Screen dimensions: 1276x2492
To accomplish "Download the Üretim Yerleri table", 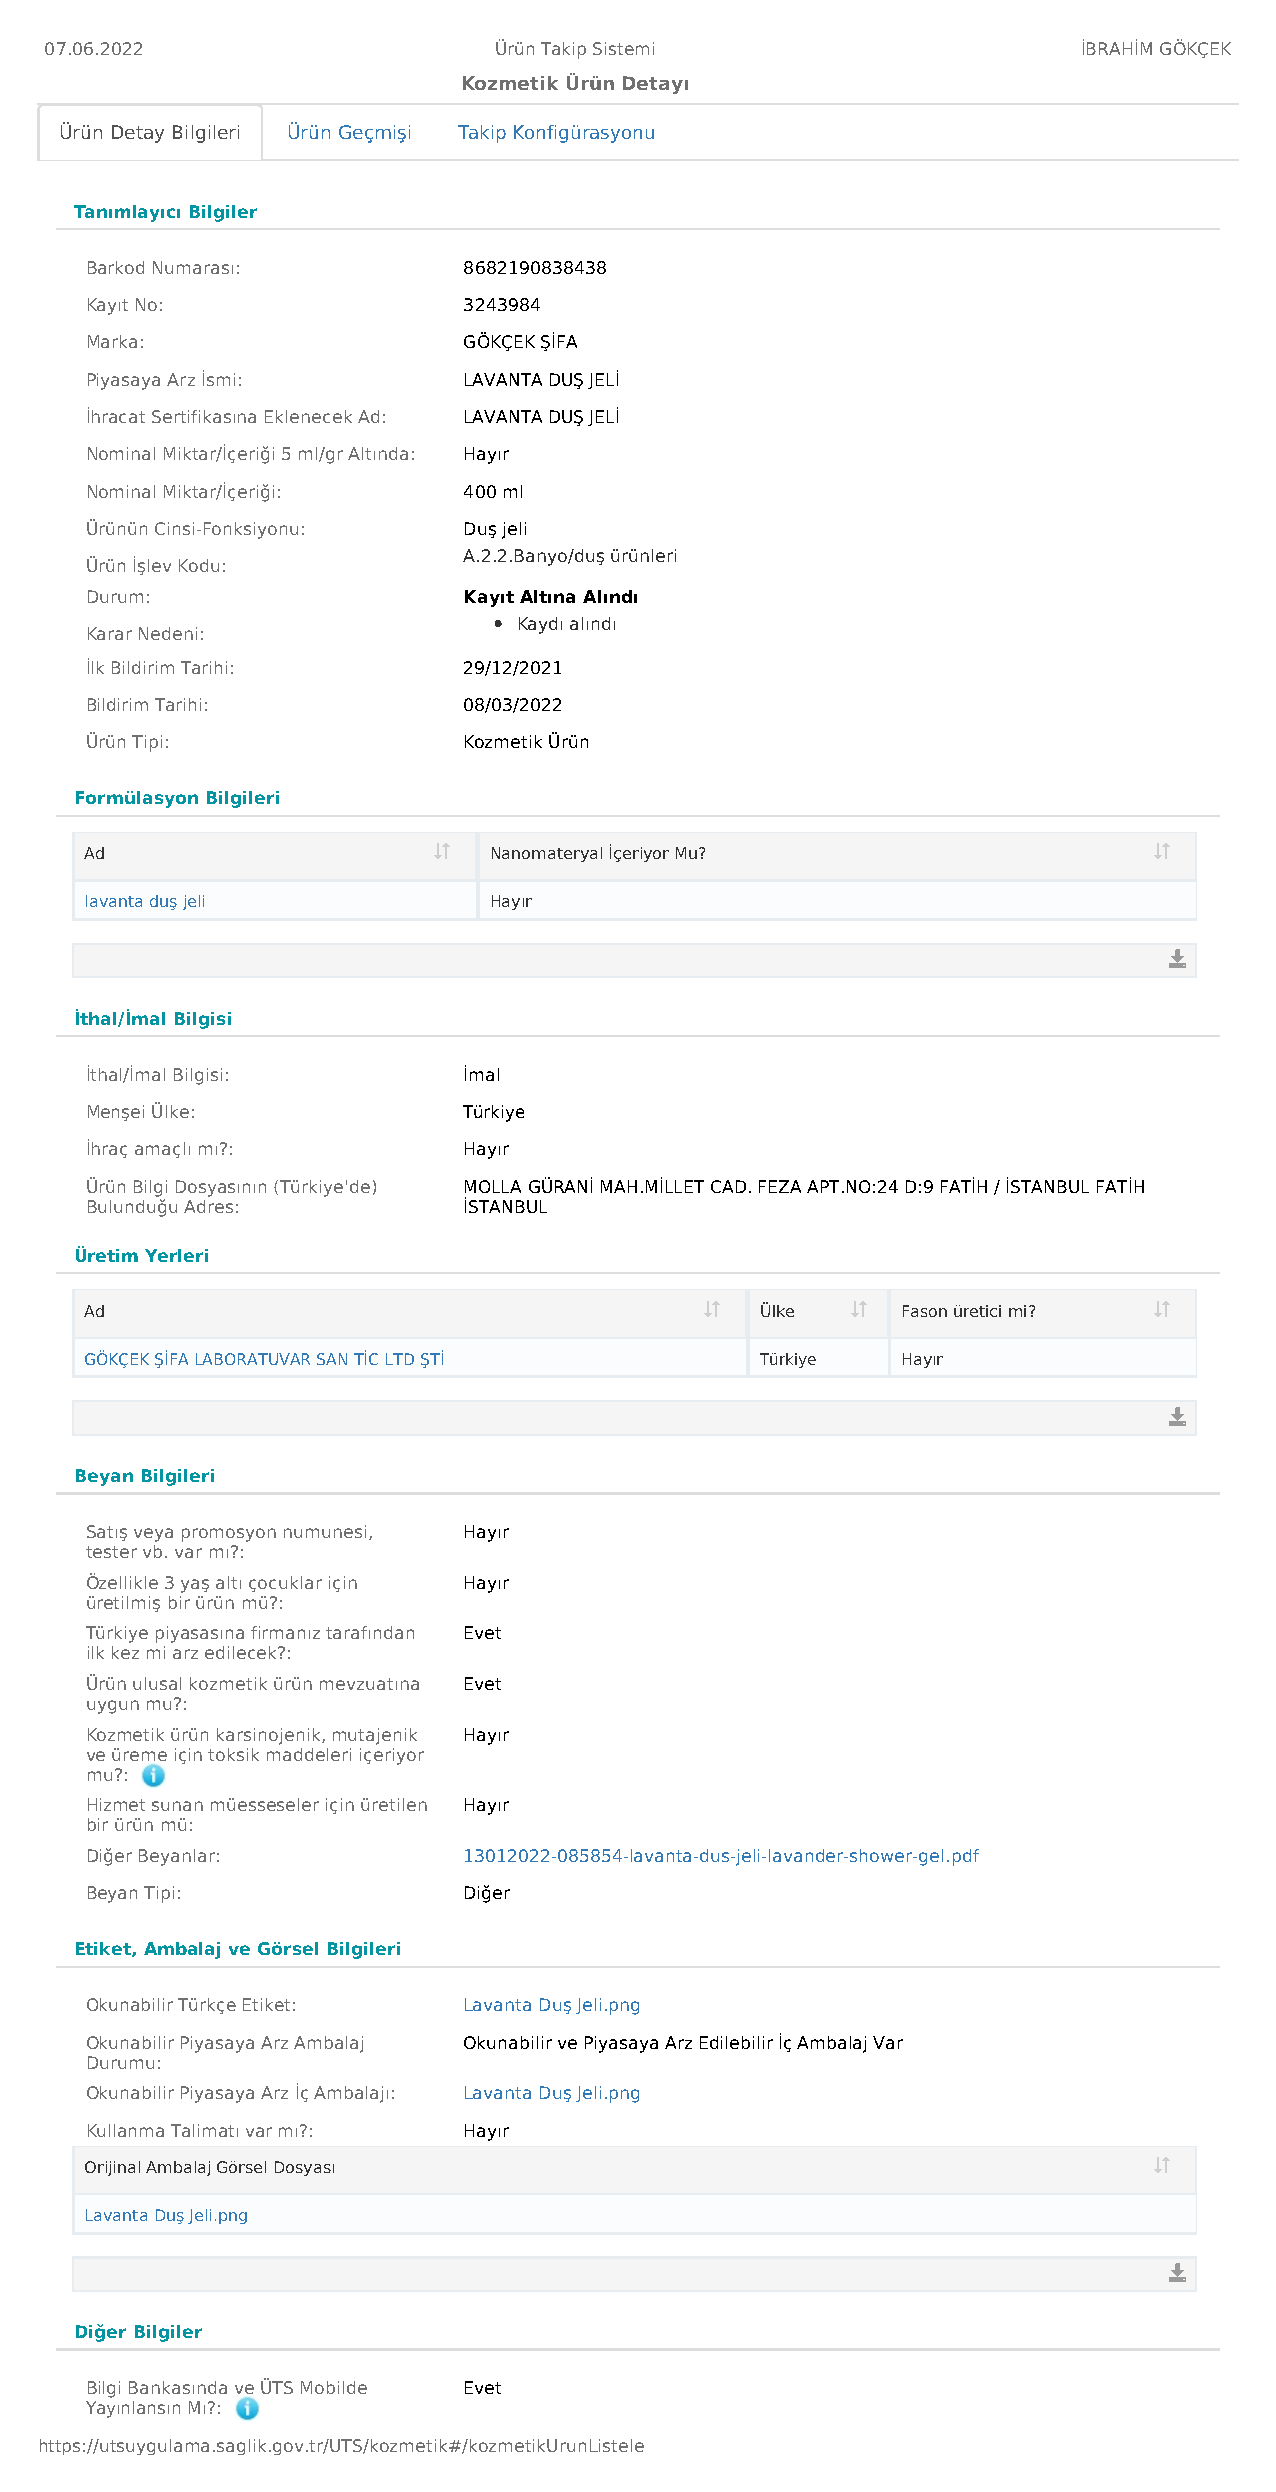I will click(1177, 1417).
